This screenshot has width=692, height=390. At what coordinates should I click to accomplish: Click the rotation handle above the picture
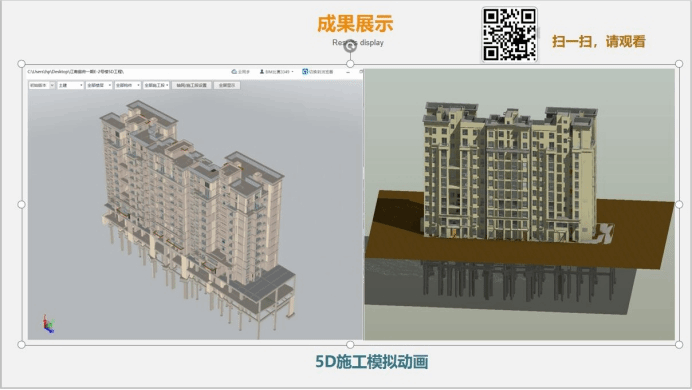350,45
